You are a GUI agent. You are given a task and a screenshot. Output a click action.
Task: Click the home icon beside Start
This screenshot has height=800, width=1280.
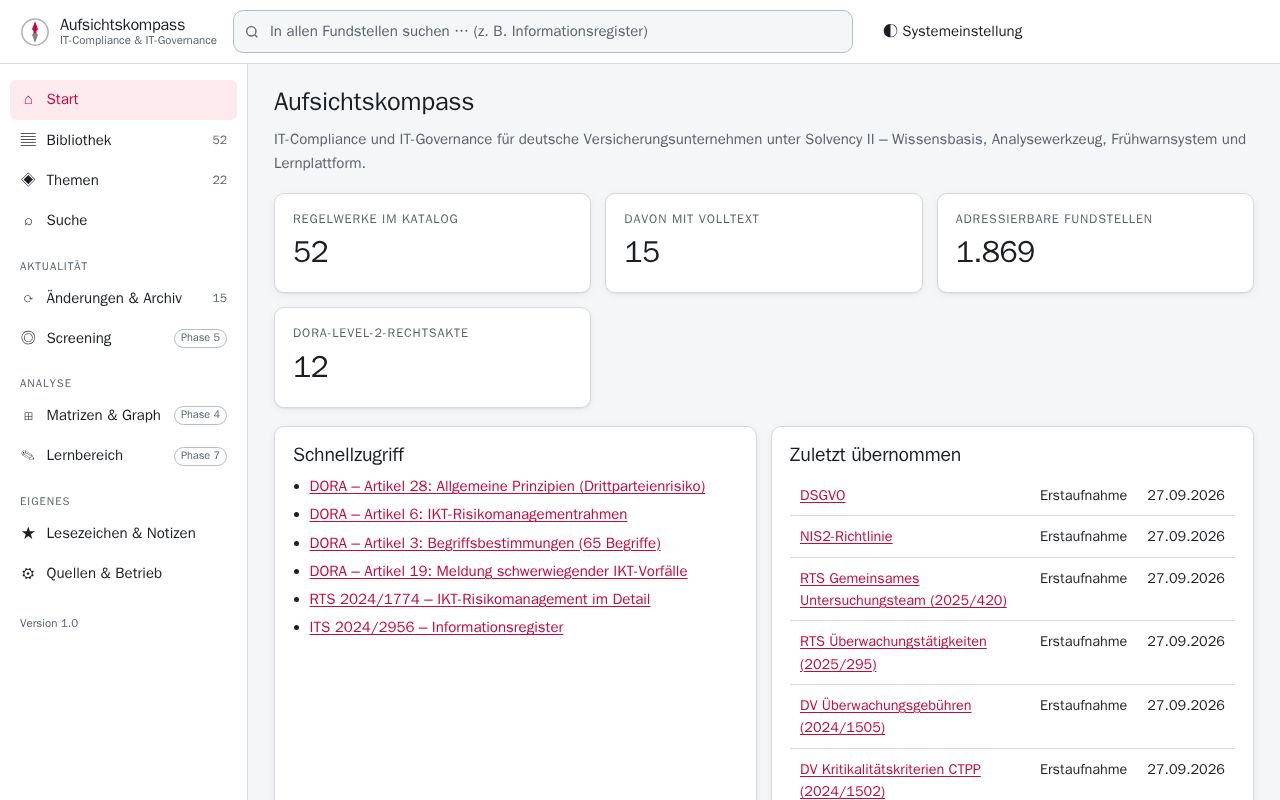(28, 100)
